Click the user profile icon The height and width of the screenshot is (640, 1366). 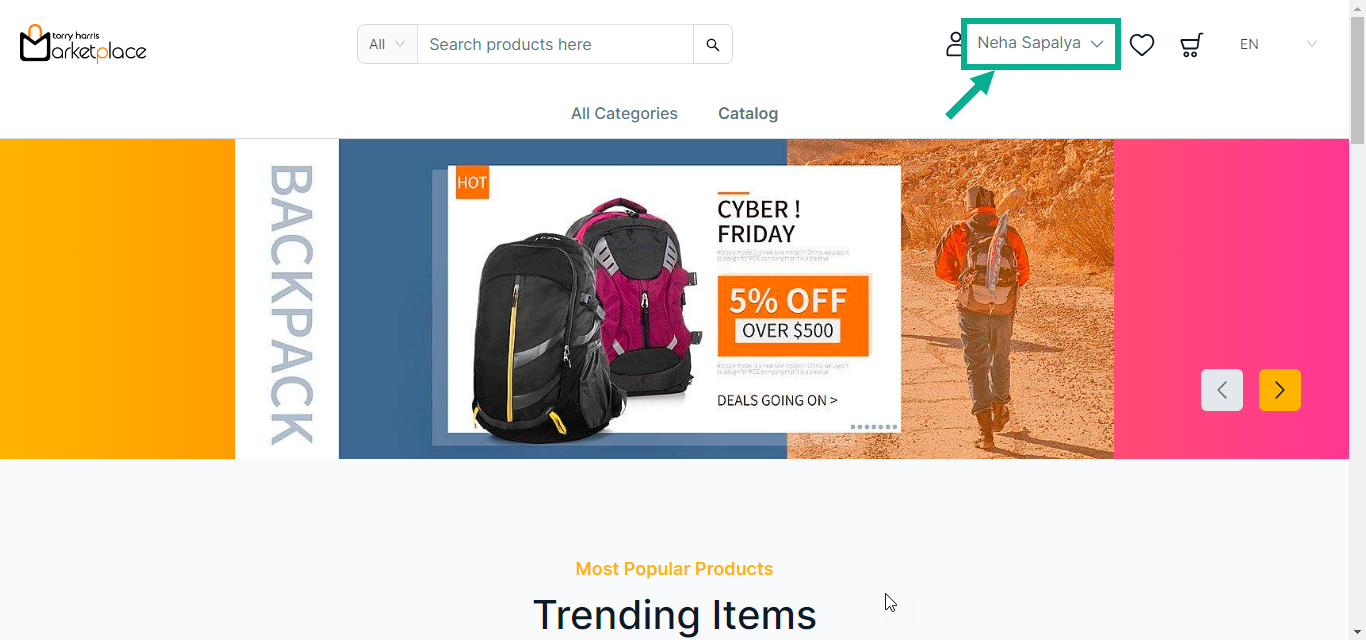click(955, 44)
